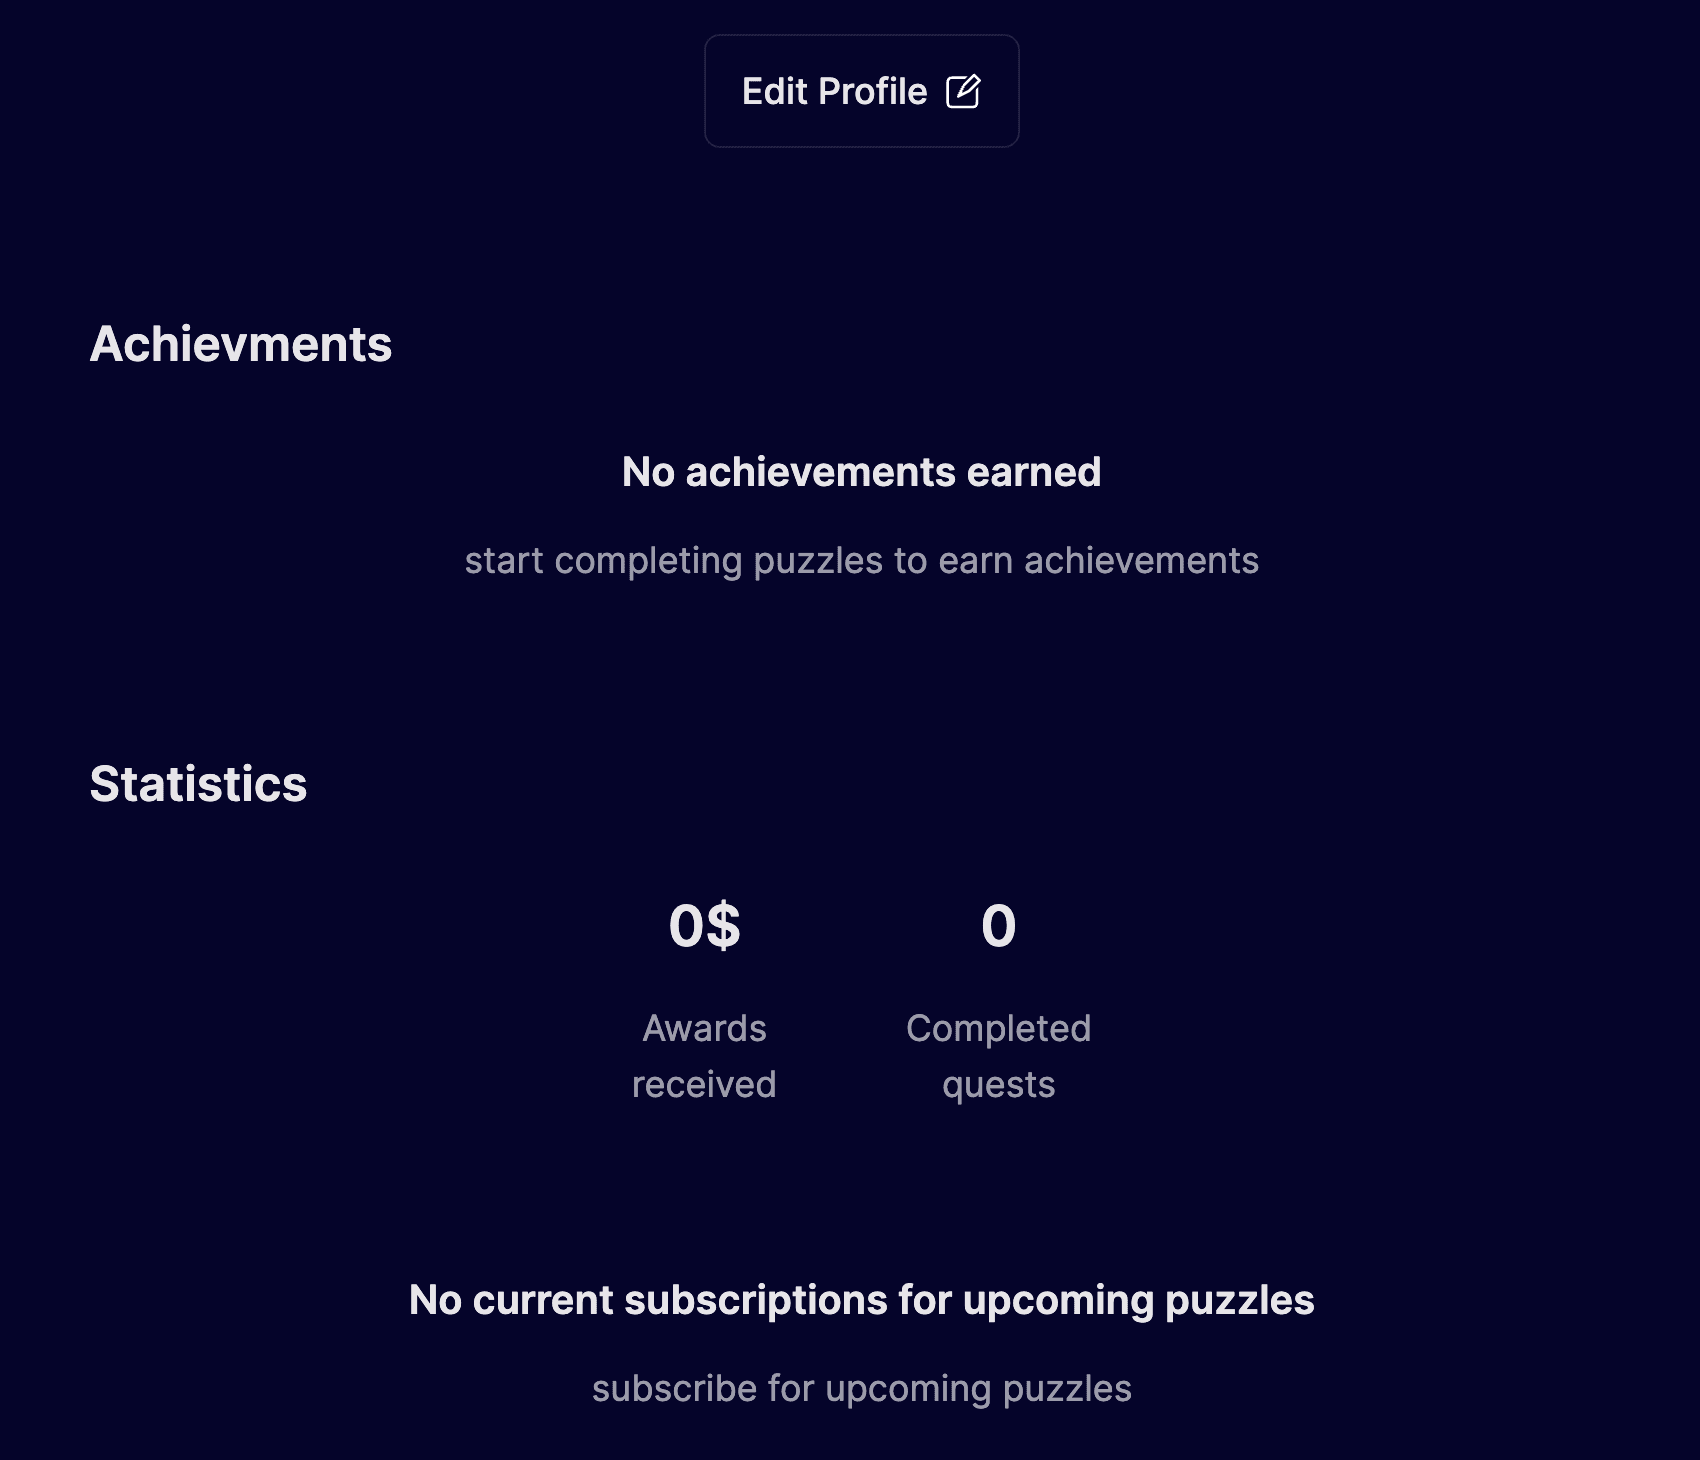The image size is (1700, 1460).
Task: Select the Statistics section heading
Action: click(x=198, y=784)
